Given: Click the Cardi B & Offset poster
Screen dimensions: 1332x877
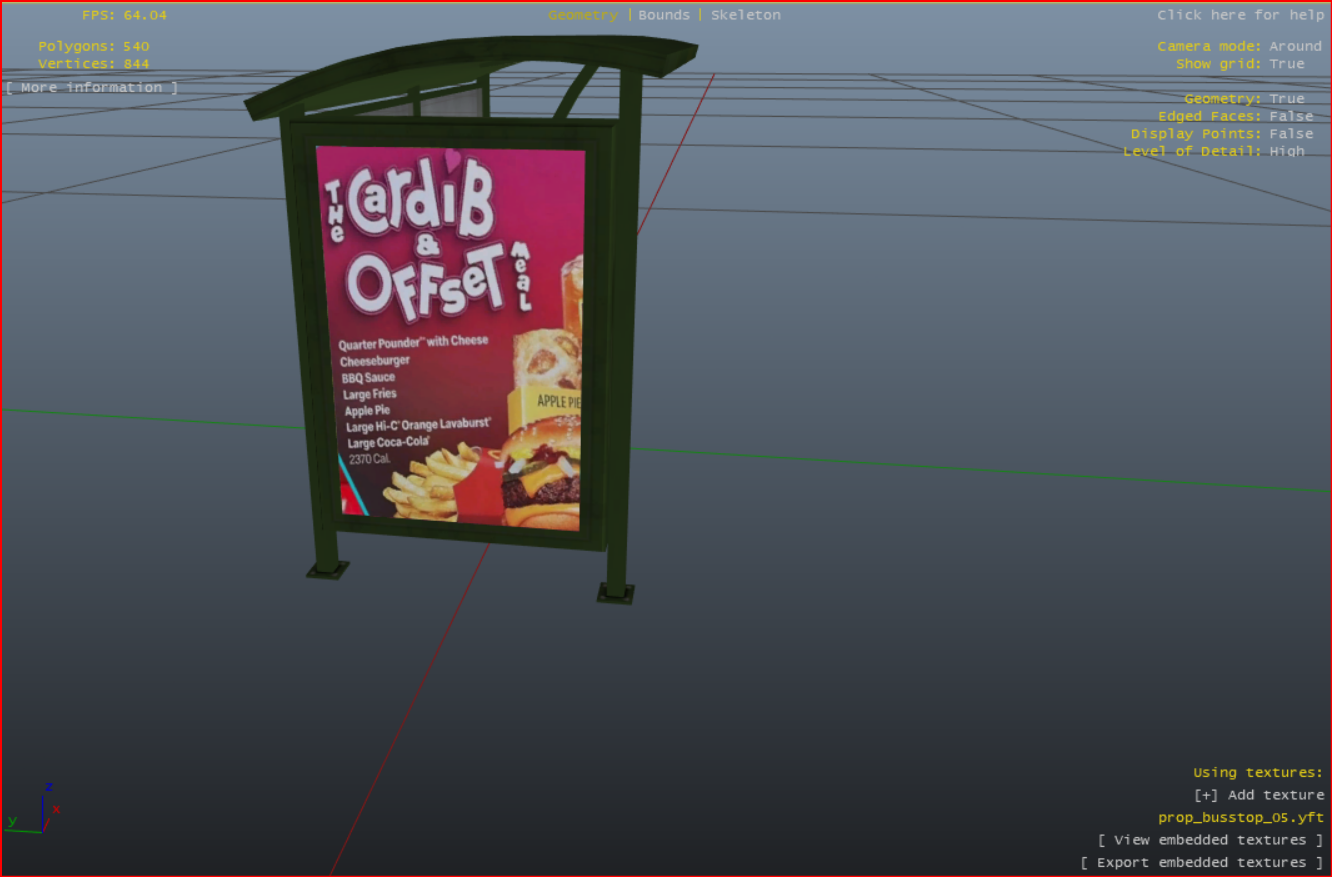Looking at the screenshot, I should (452, 330).
